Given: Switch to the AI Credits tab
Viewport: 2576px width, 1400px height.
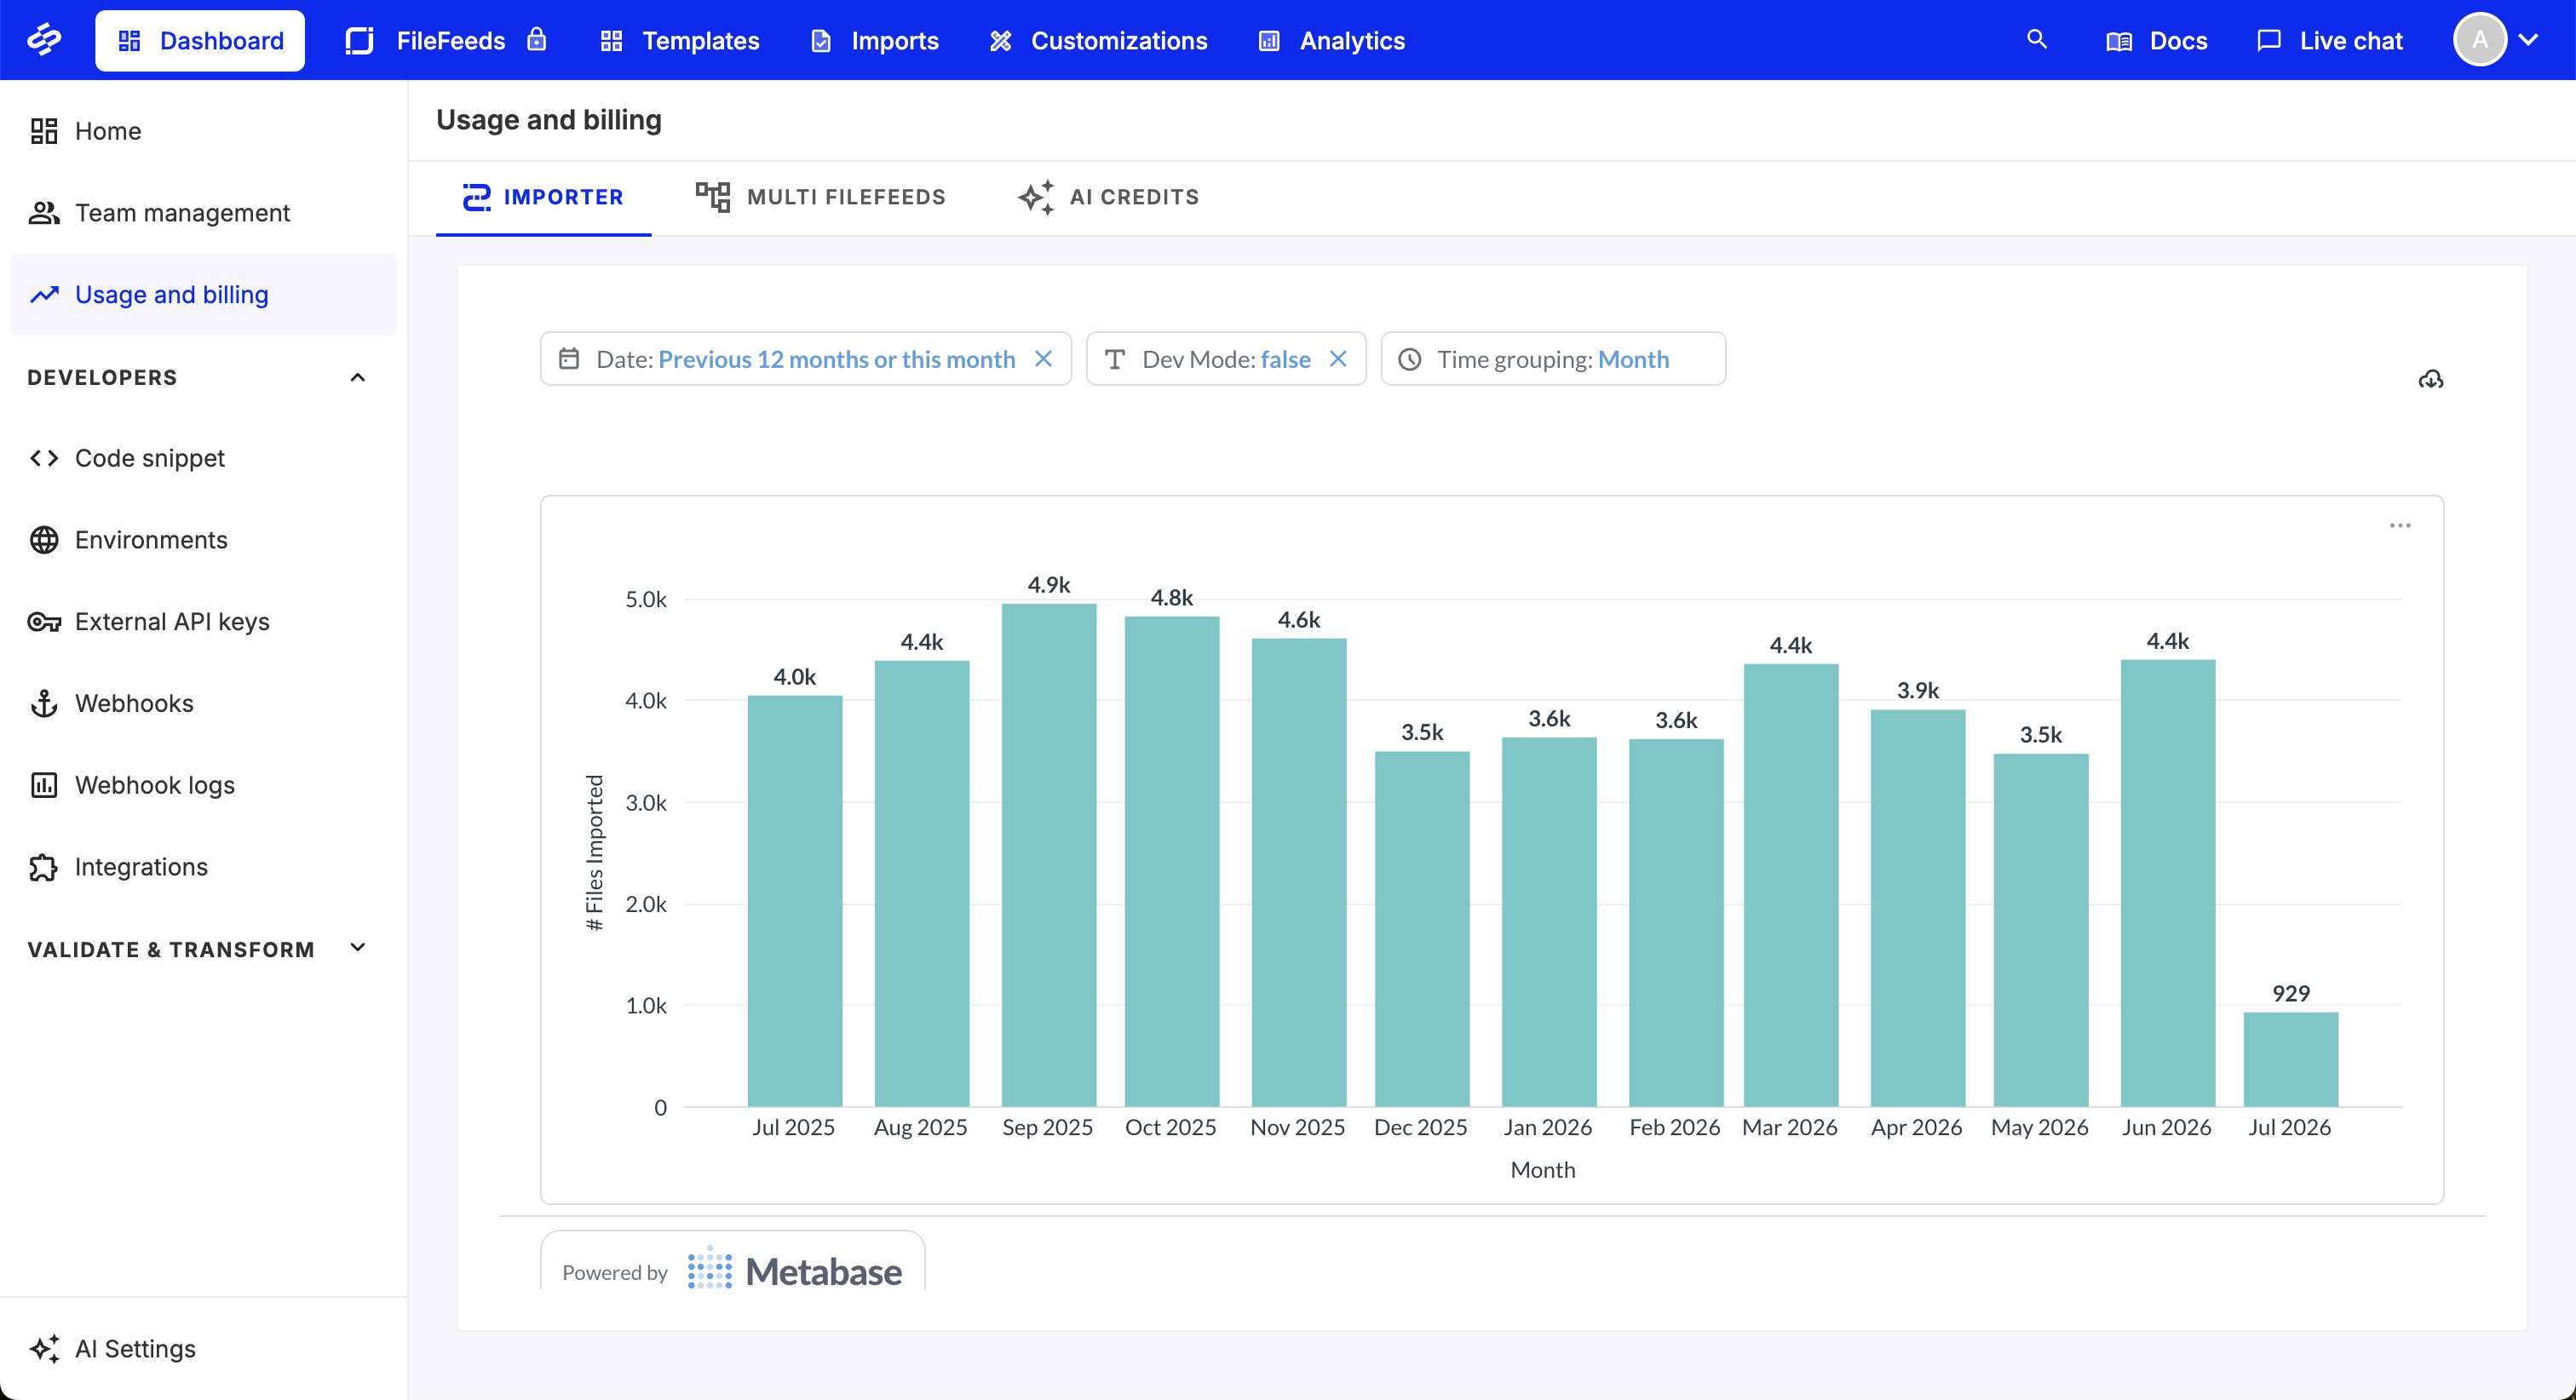Looking at the screenshot, I should [1109, 197].
